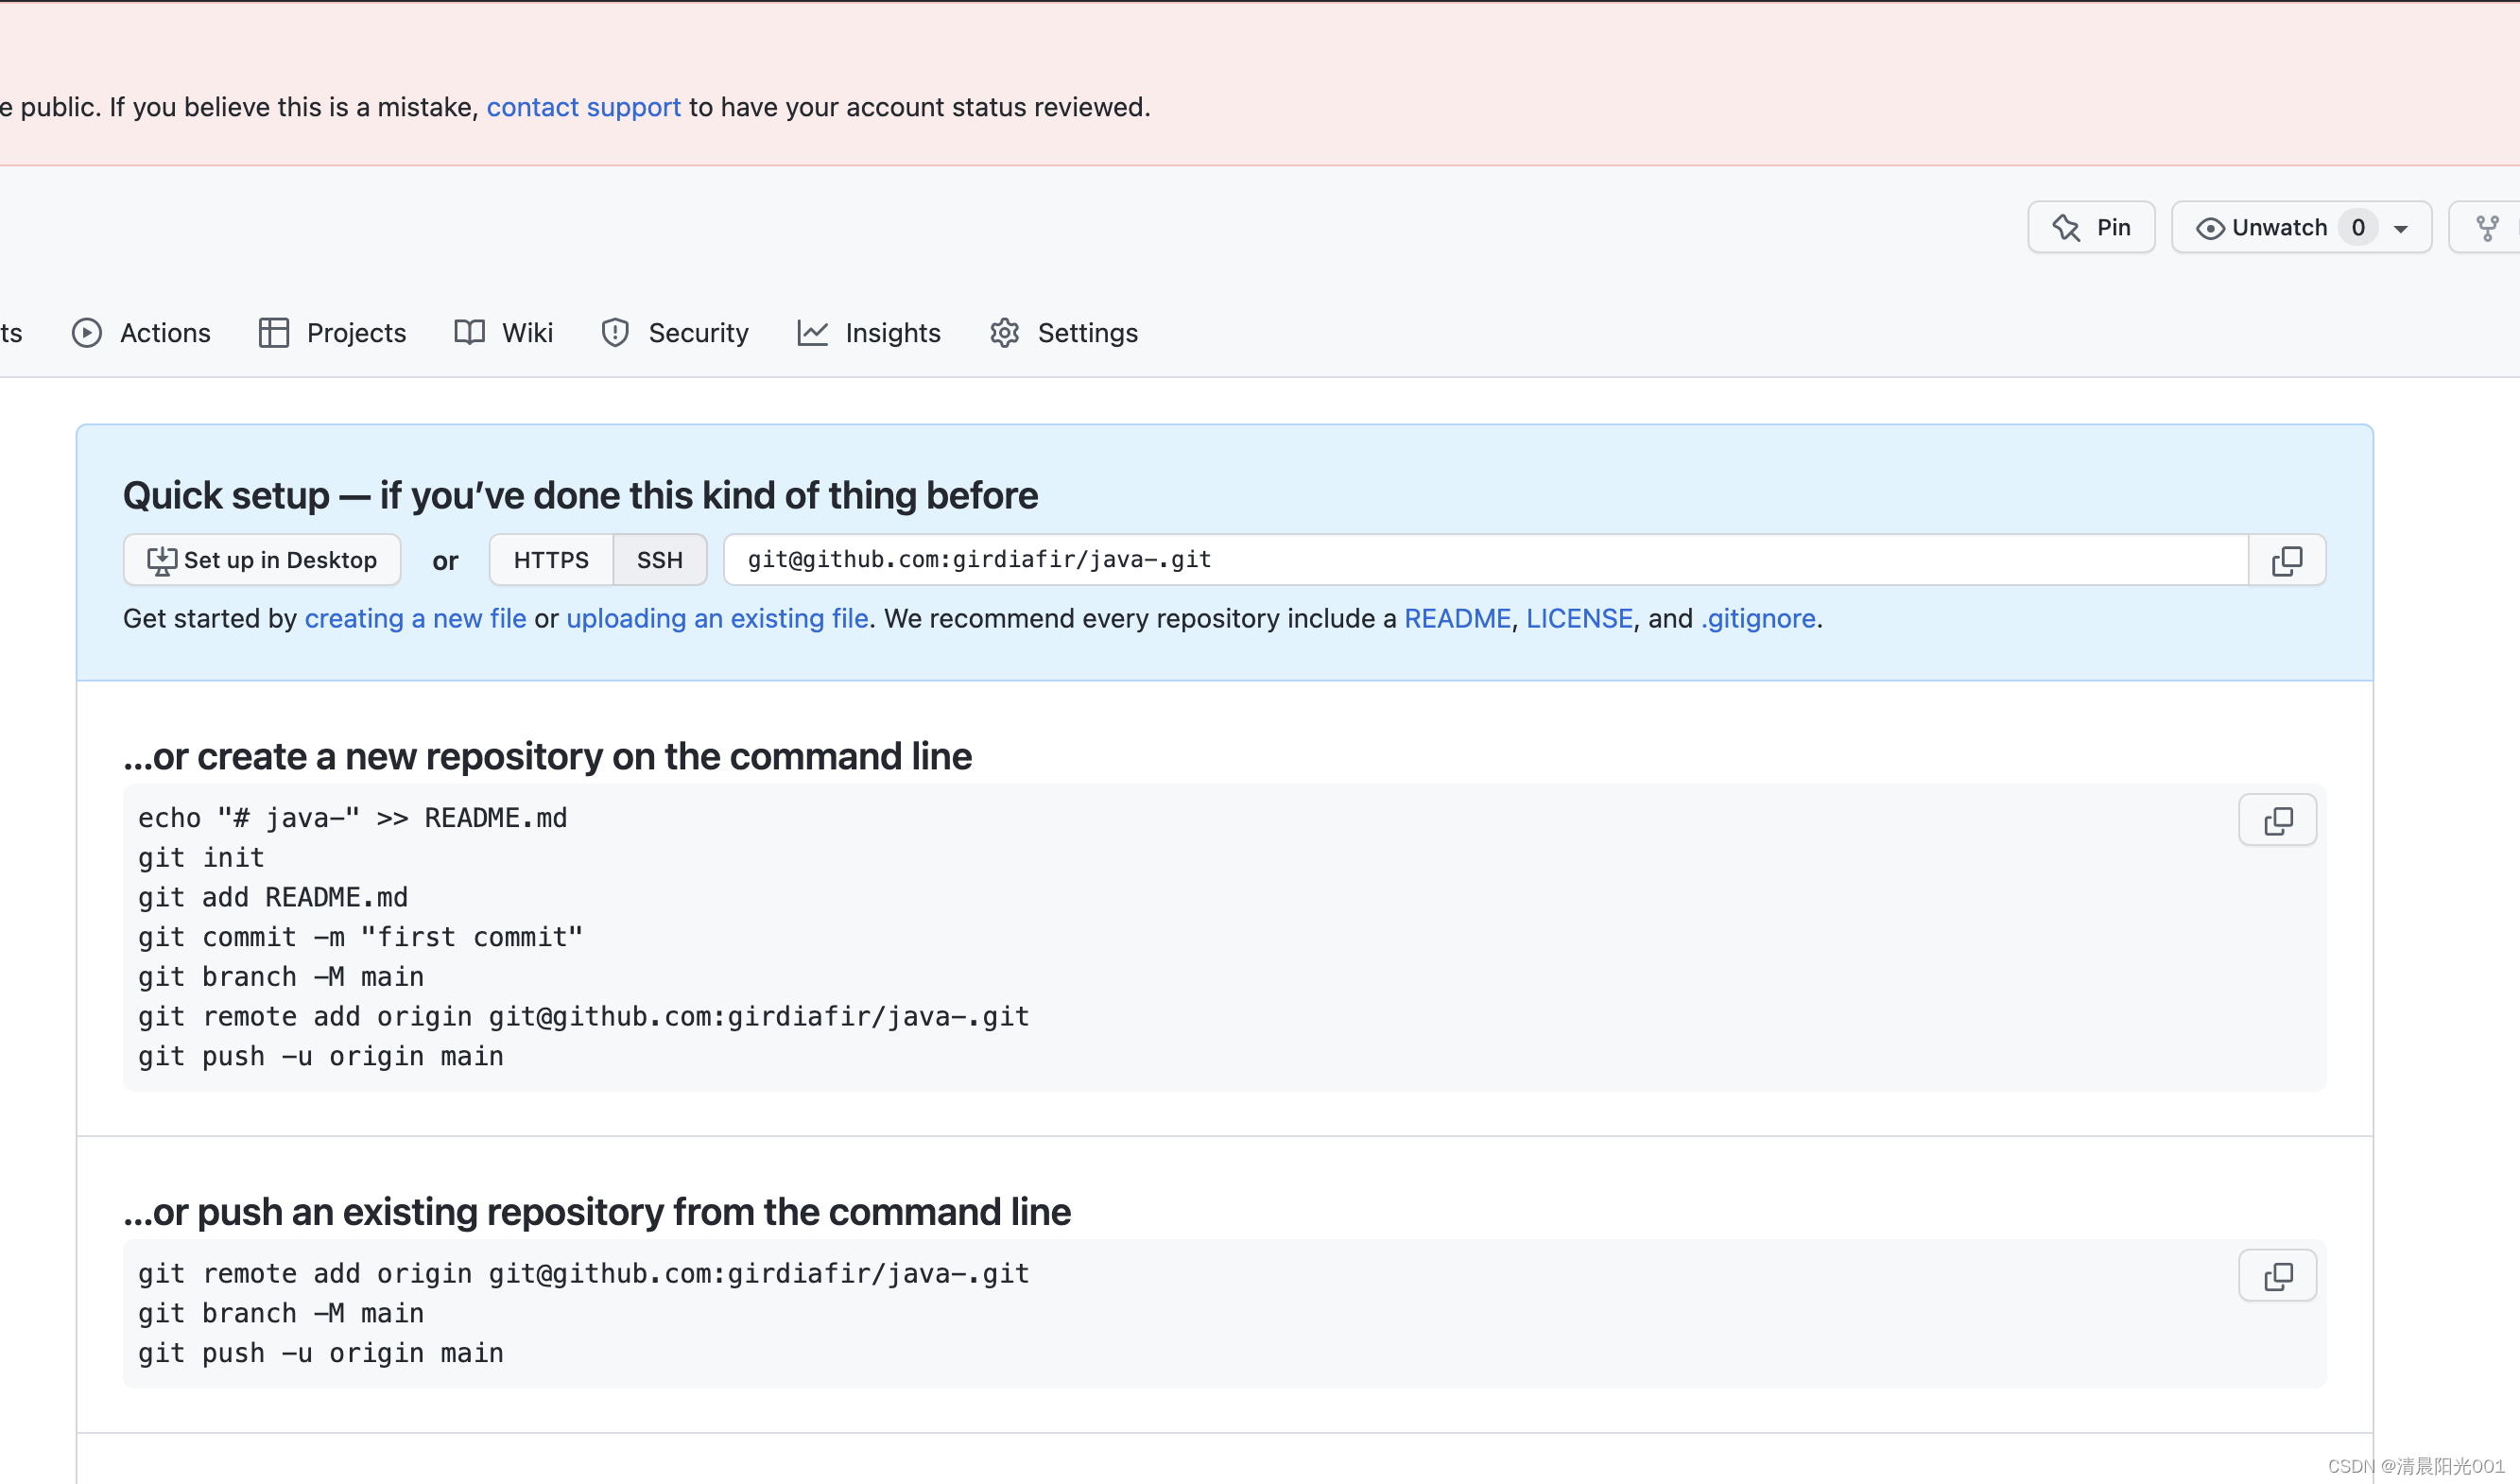Screen dimensions: 2520x1484
Task: Click the contact support link
Action: tap(583, 107)
